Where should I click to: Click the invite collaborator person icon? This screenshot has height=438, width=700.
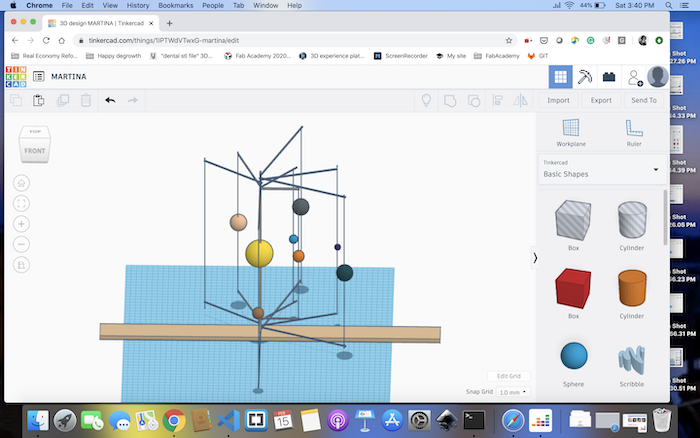point(634,77)
